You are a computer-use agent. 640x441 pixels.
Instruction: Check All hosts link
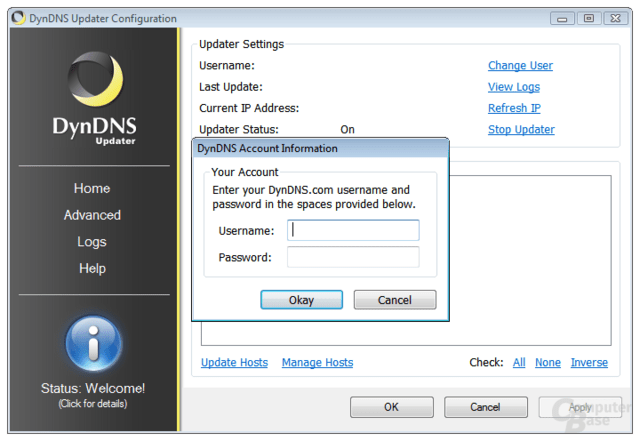pos(519,362)
